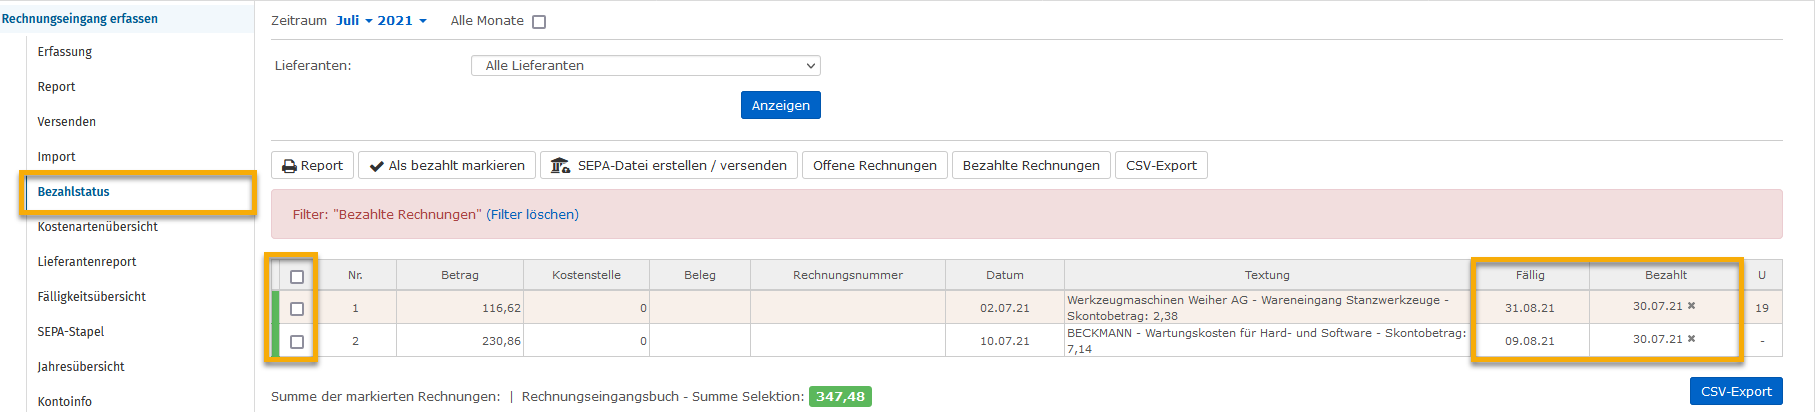This screenshot has height=412, width=1815.
Task: Filter by Offene Rechnungen
Action: click(x=875, y=165)
